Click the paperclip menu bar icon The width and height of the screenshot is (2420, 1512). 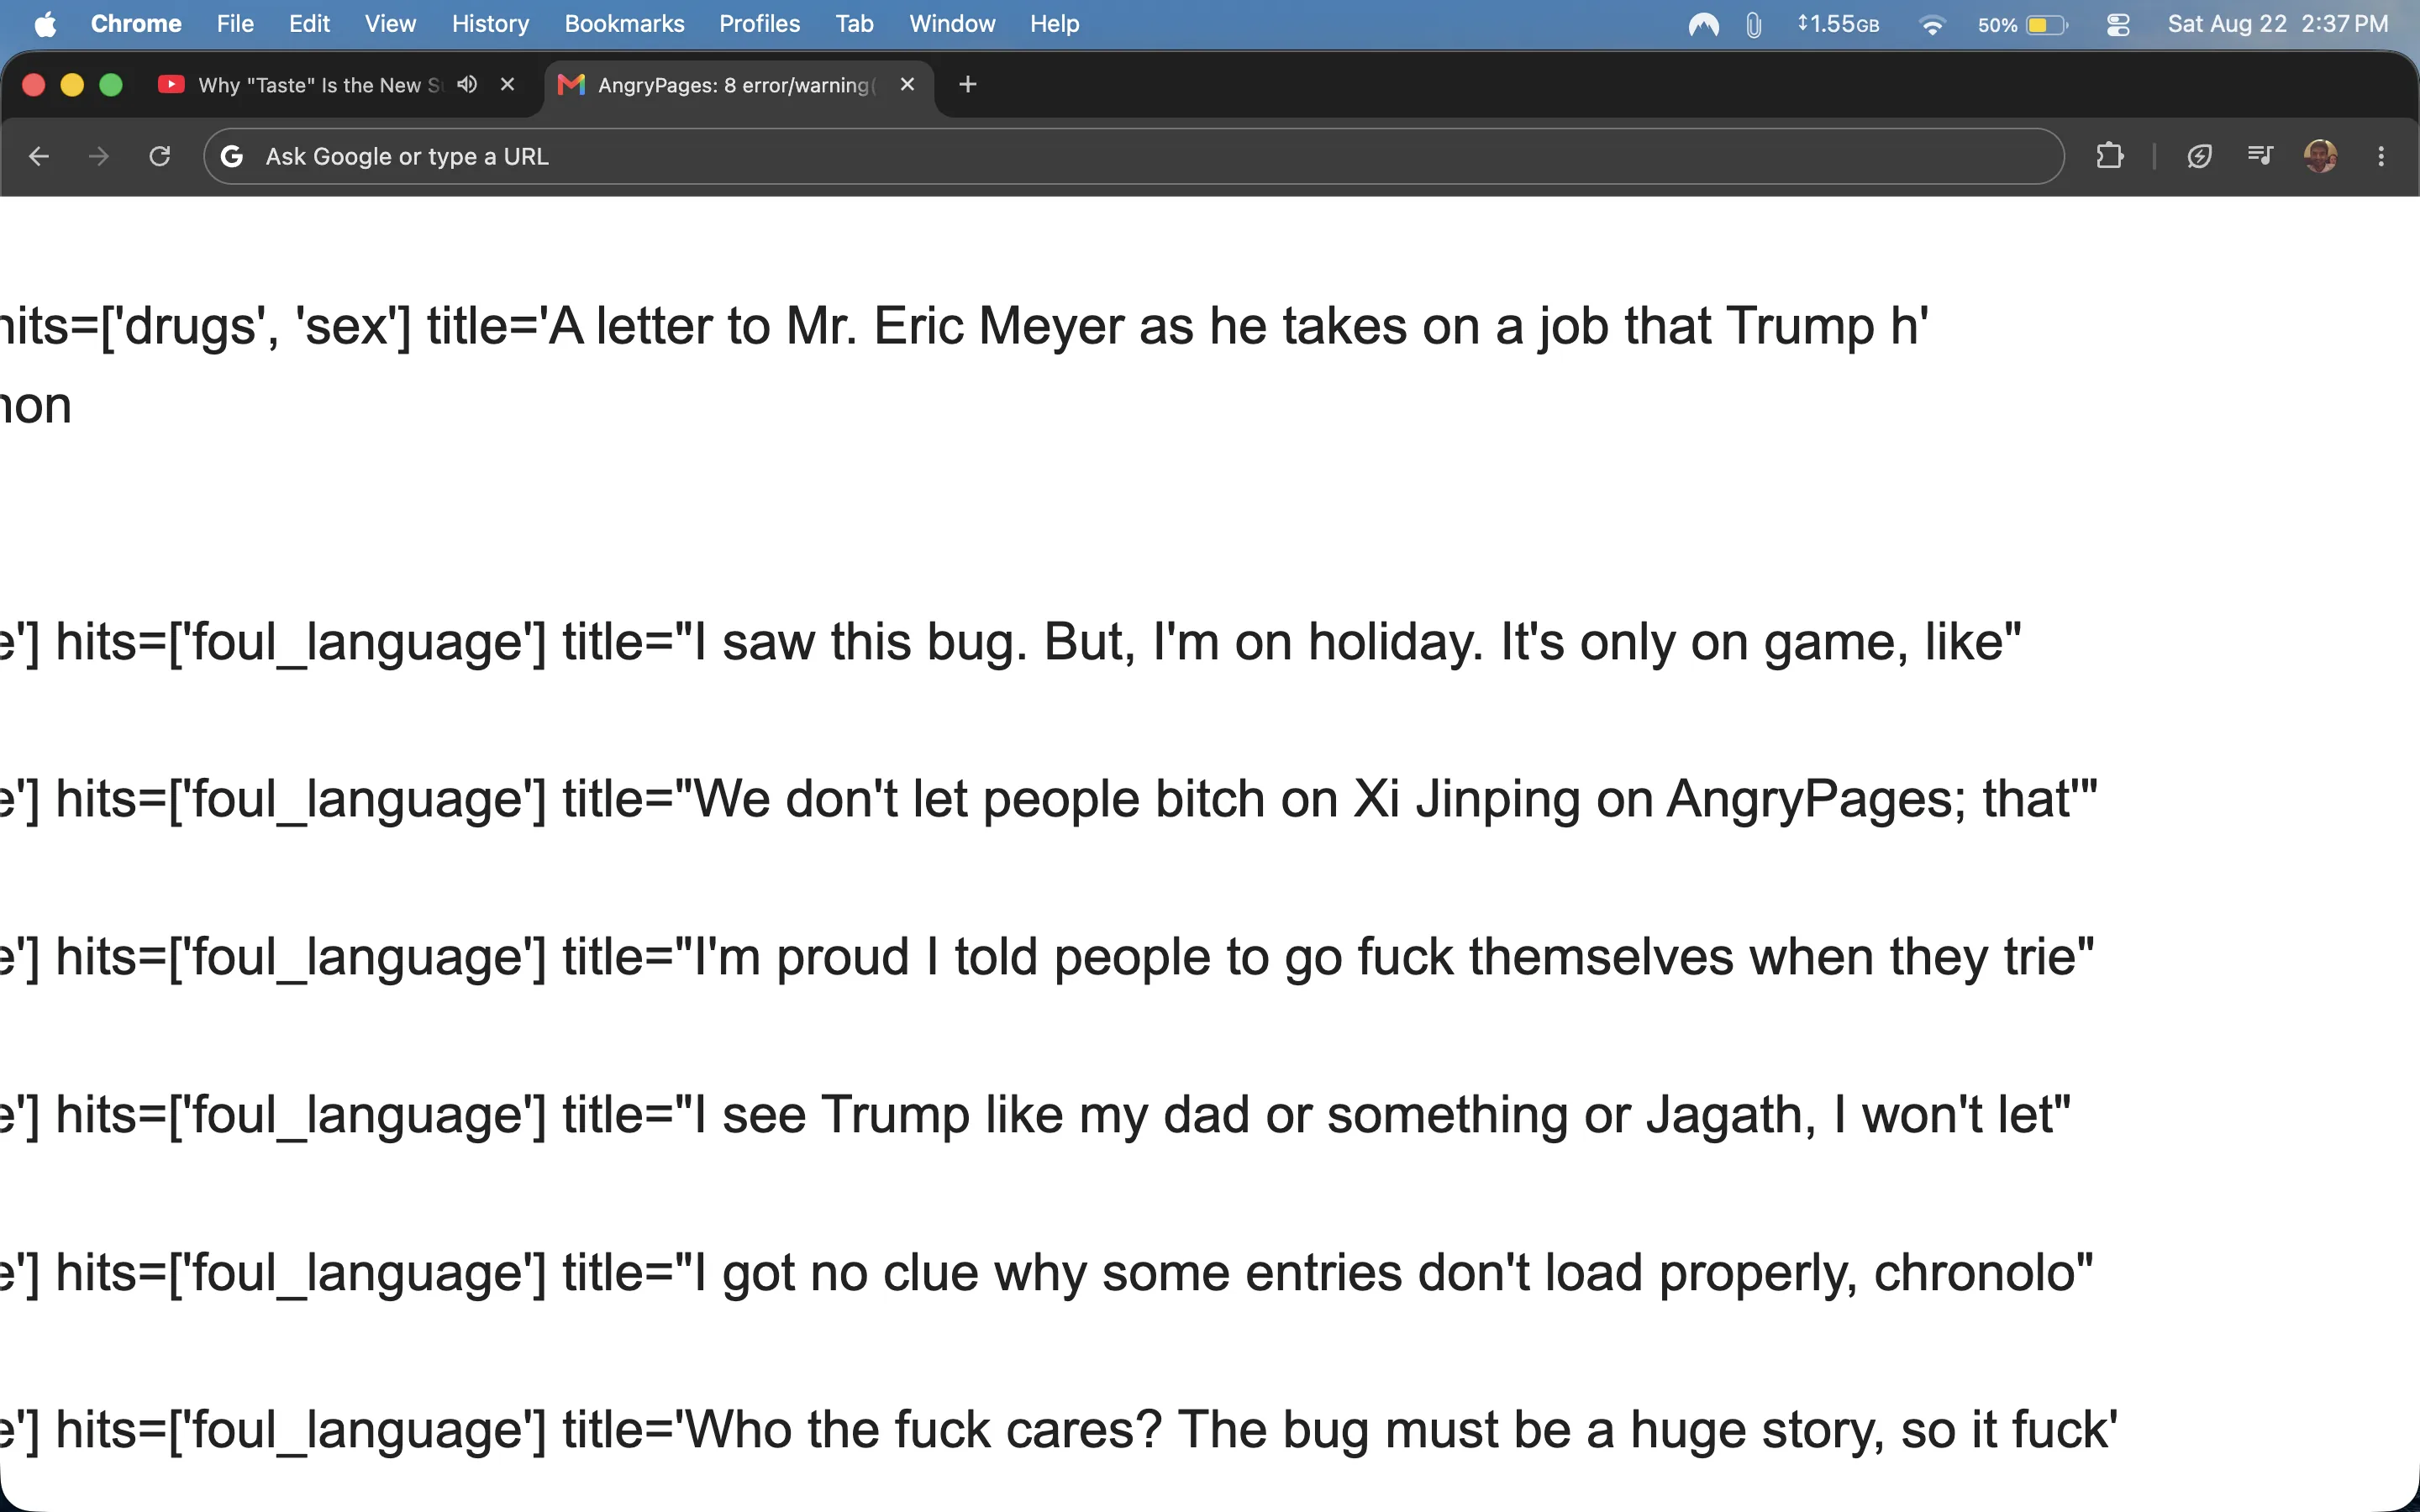(1754, 24)
